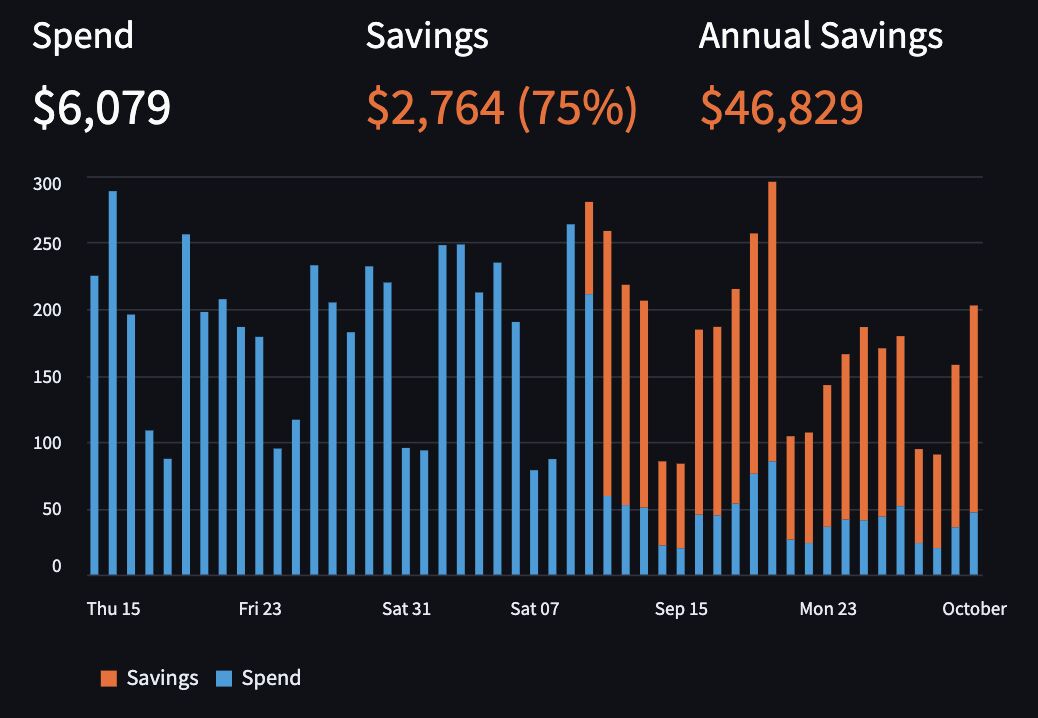1038x718 pixels.
Task: Click the tallest orange savings bar near 300
Action: coord(772,322)
